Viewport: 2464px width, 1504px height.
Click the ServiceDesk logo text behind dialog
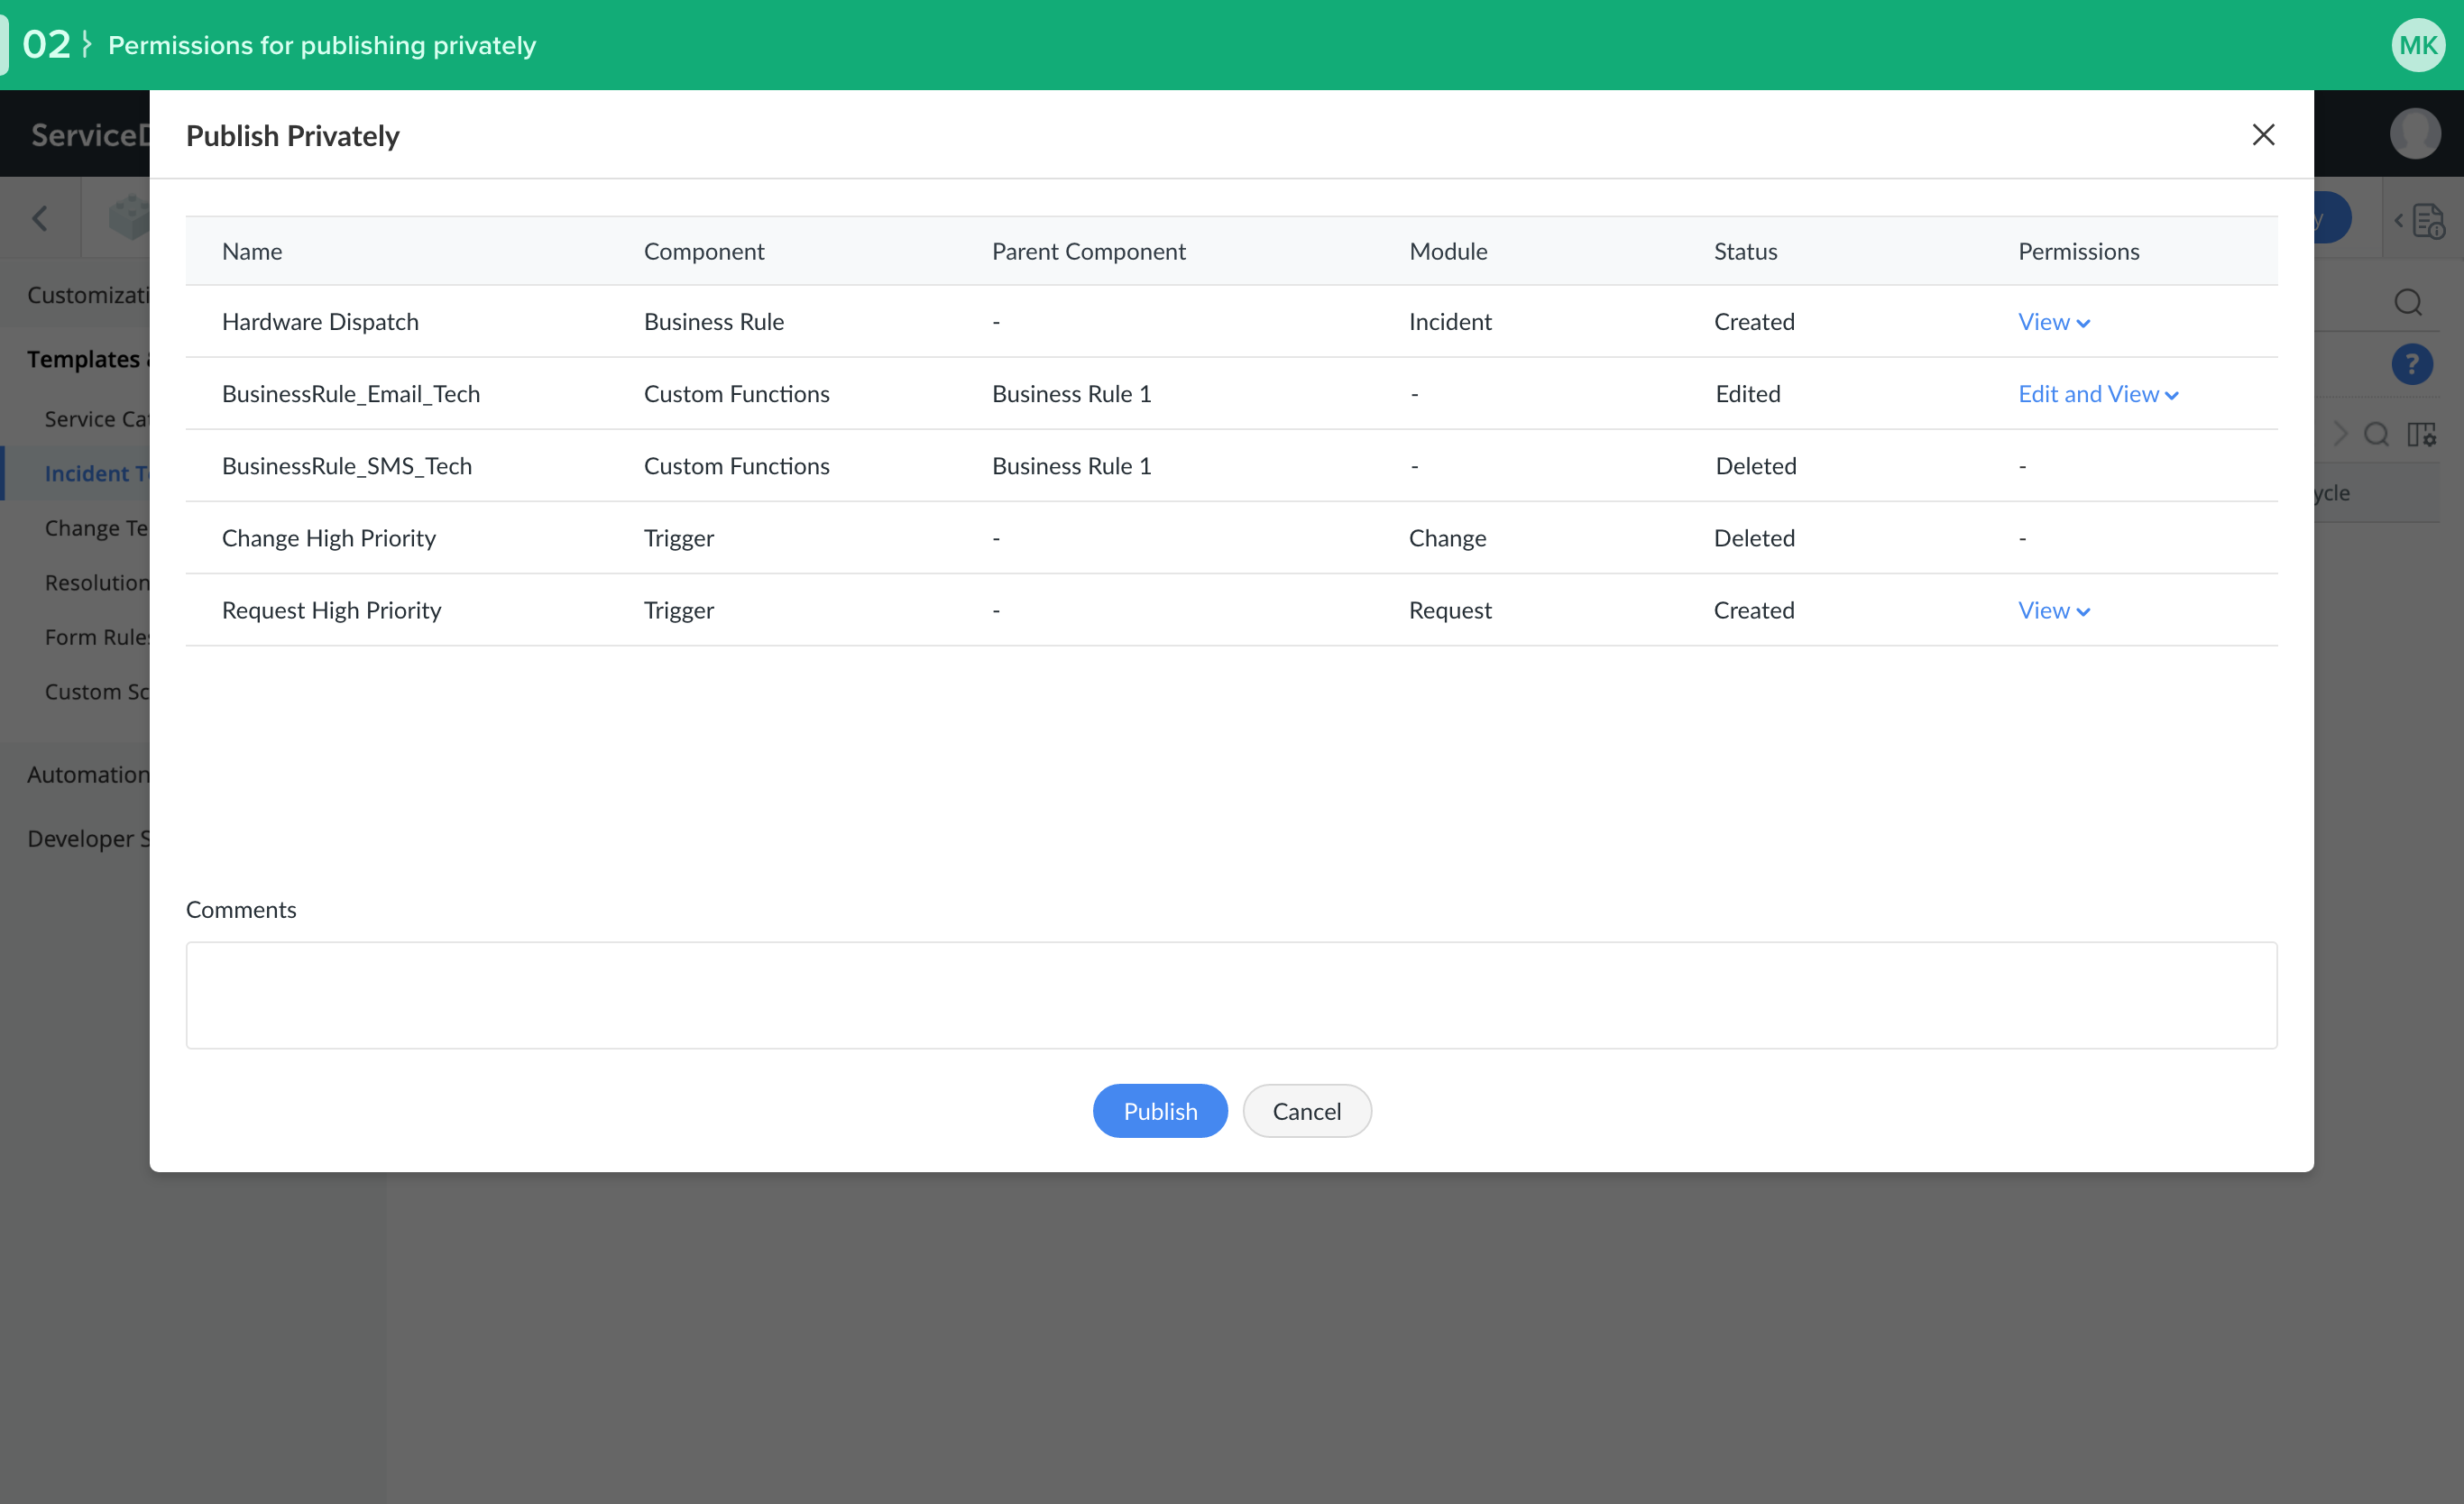tap(90, 134)
